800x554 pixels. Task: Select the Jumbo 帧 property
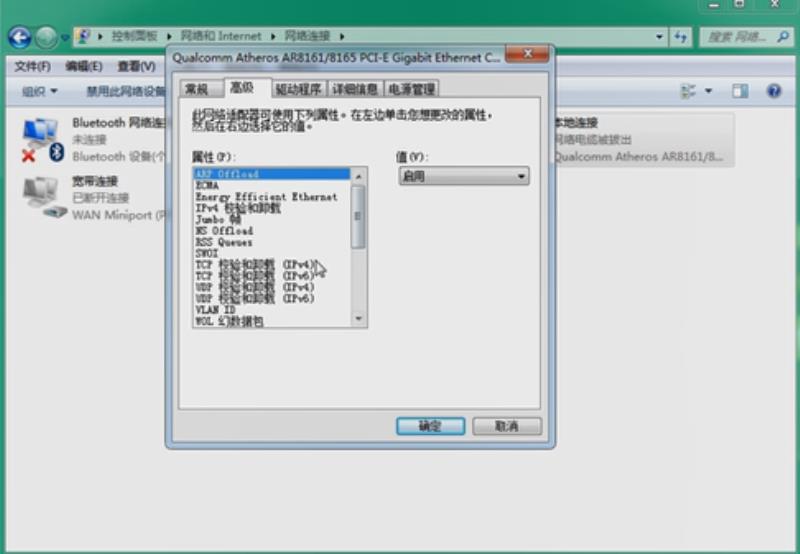(272, 219)
